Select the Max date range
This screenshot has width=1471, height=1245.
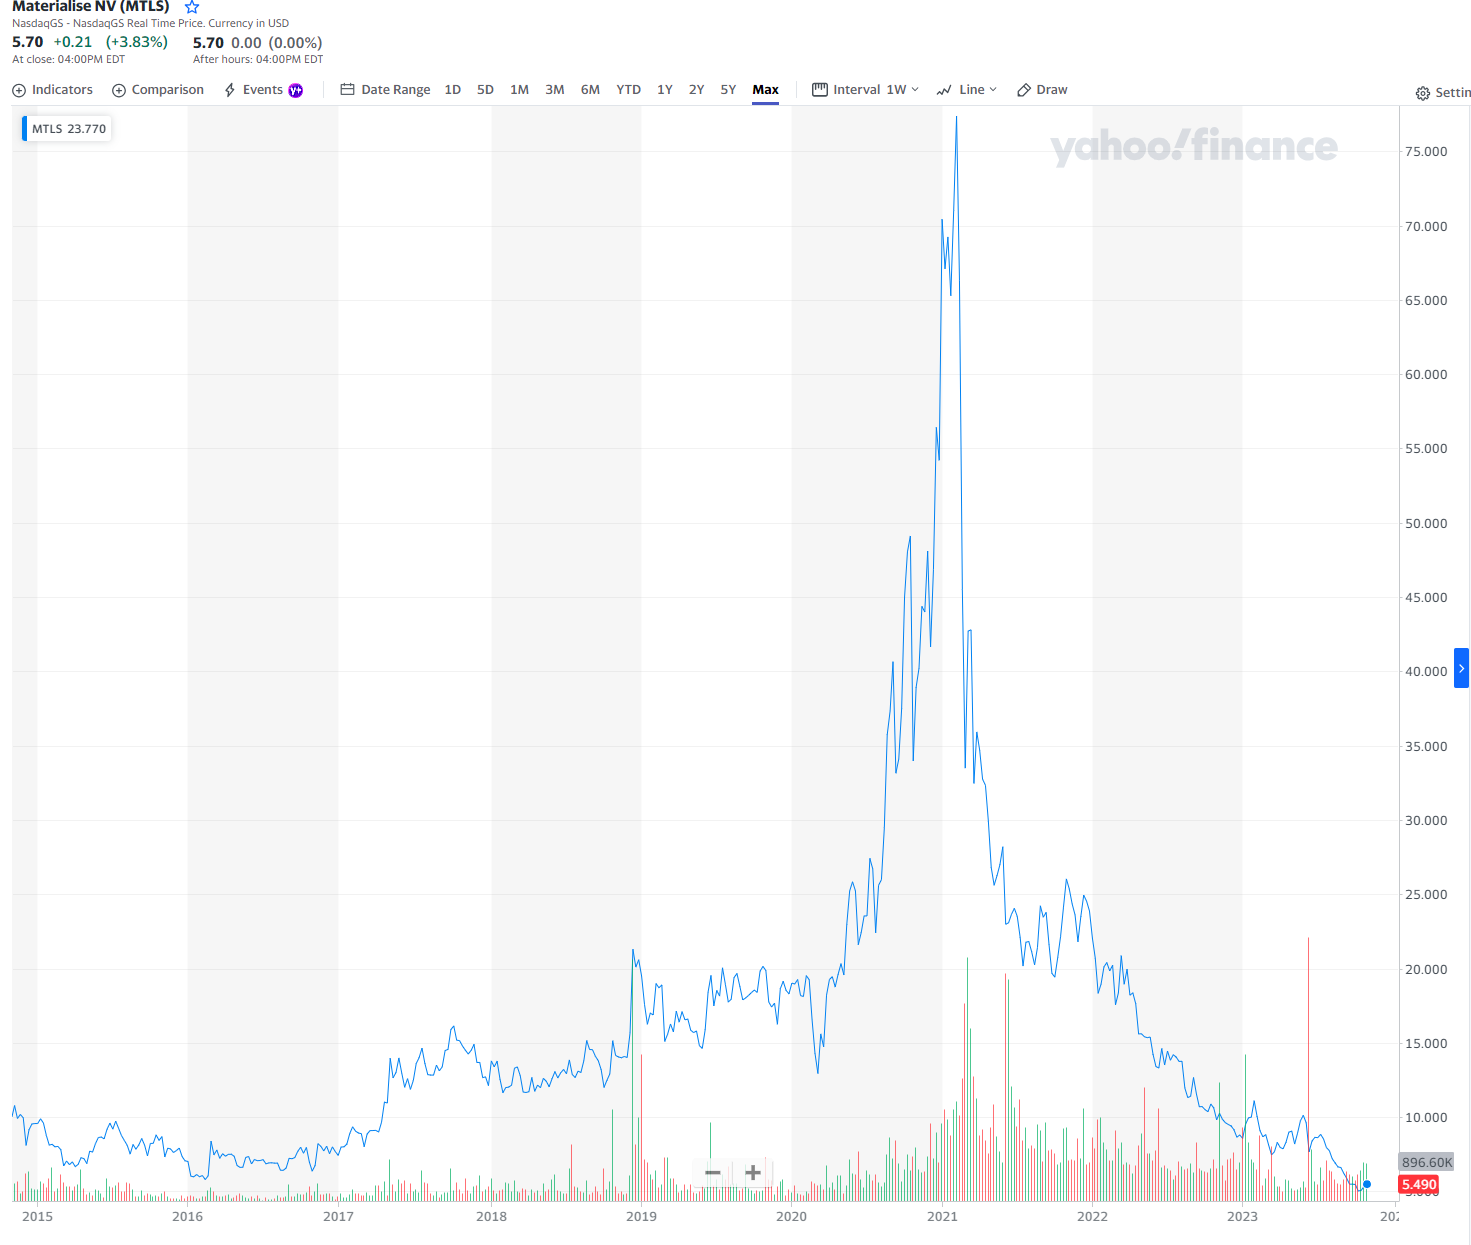(x=765, y=90)
